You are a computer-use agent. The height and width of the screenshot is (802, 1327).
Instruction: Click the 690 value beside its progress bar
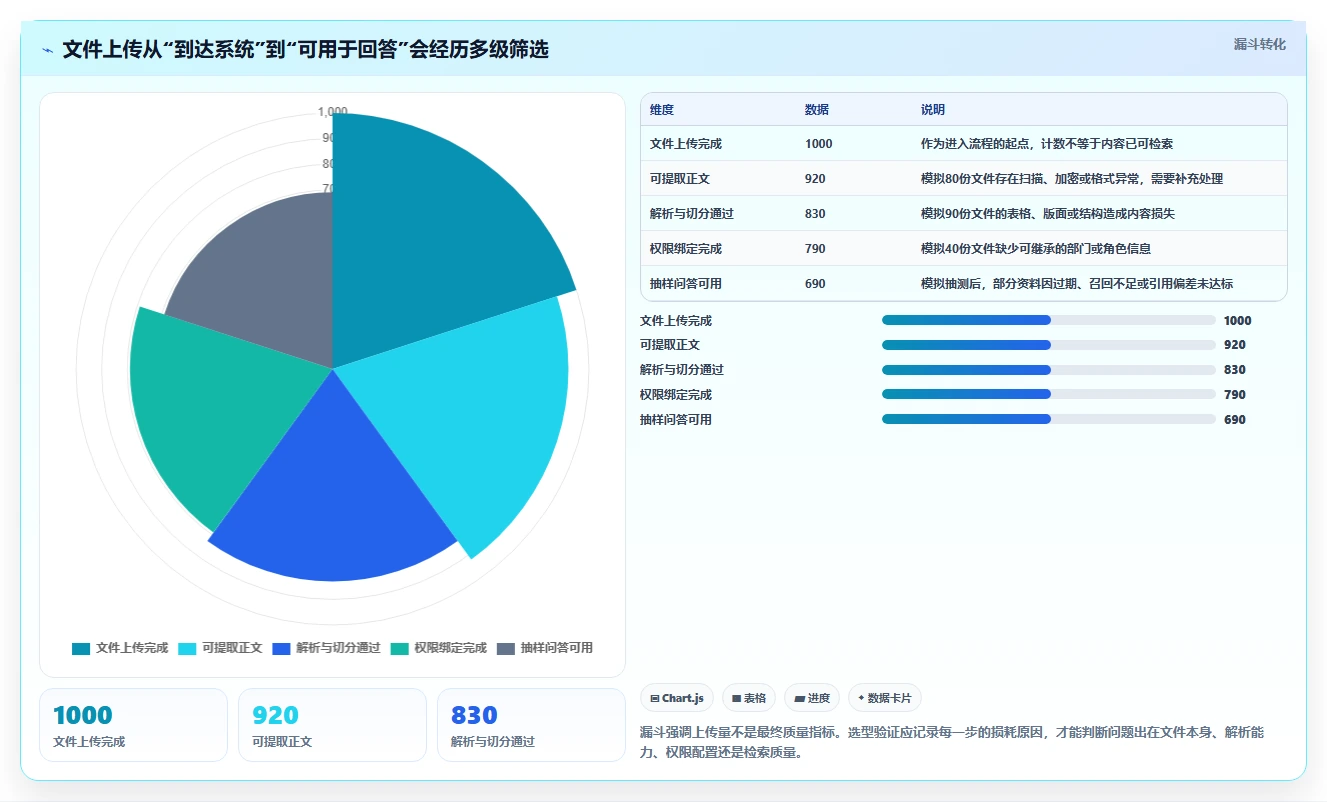coord(1235,420)
